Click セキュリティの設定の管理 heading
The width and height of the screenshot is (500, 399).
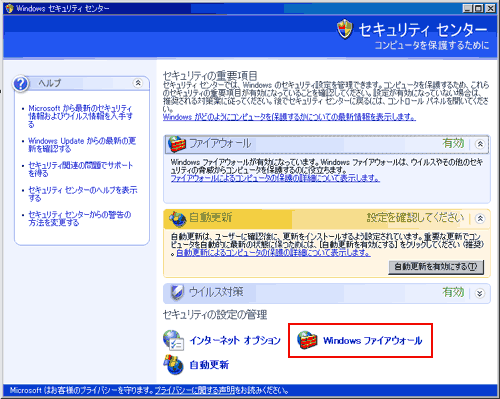215,315
